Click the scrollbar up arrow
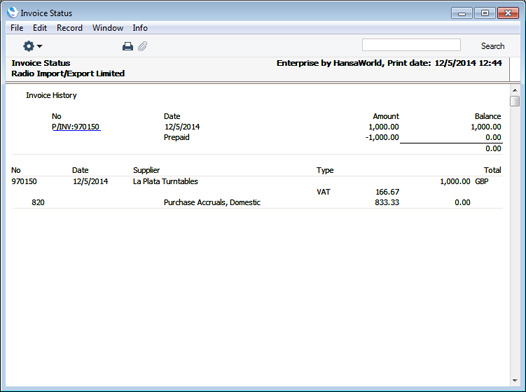 pos(515,90)
